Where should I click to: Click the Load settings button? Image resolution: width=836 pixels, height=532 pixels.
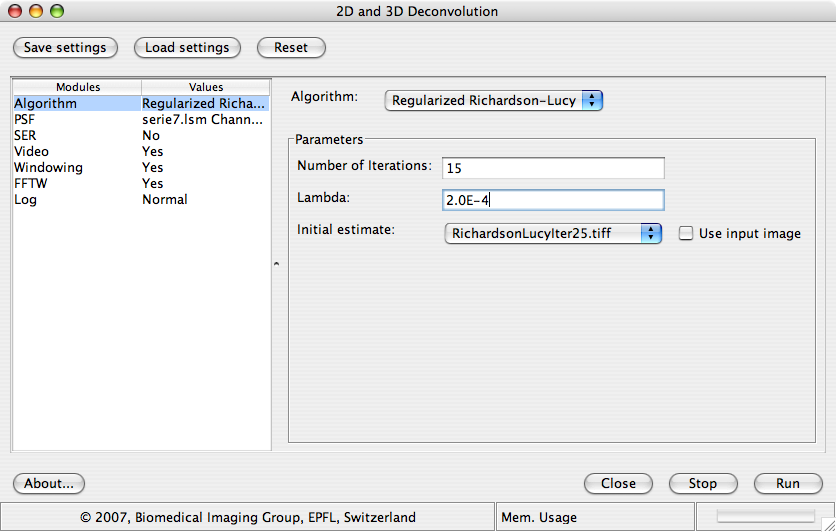click(187, 48)
